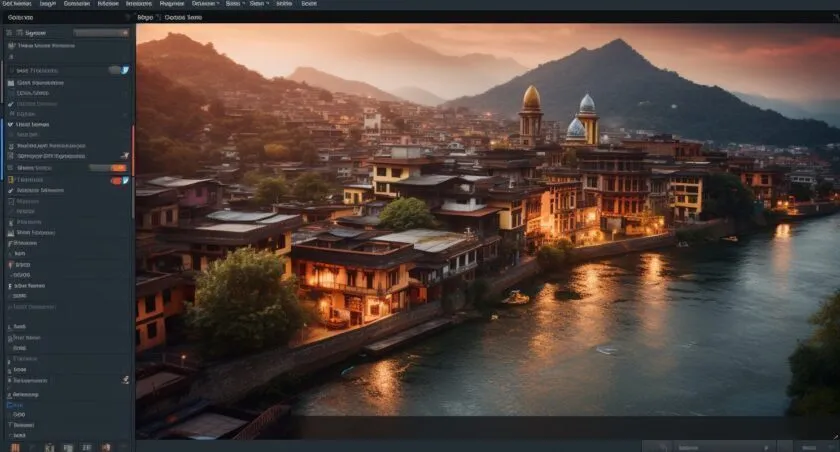The image size is (840, 452).
Task: Click the orange vertical scrollbar beside panel
Action: click(x=133, y=149)
